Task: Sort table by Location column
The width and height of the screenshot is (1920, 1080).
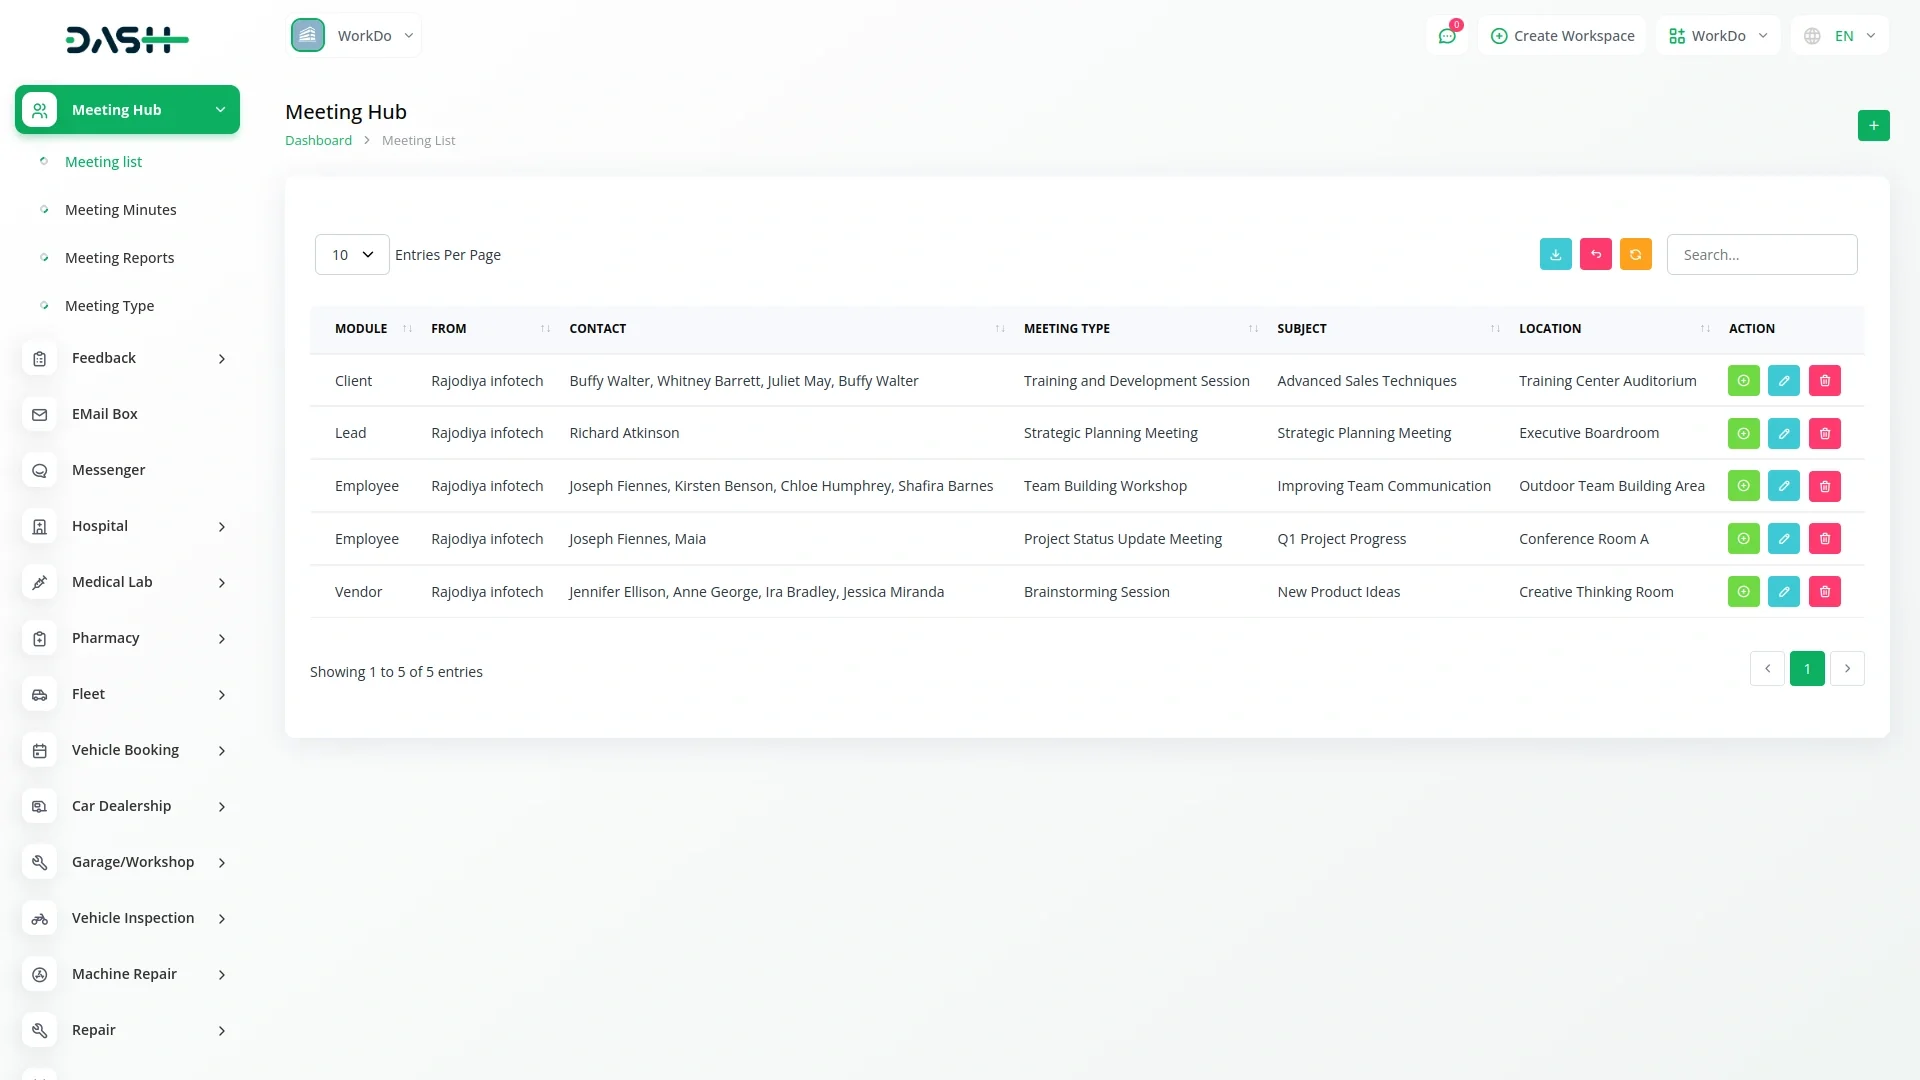Action: (x=1549, y=329)
